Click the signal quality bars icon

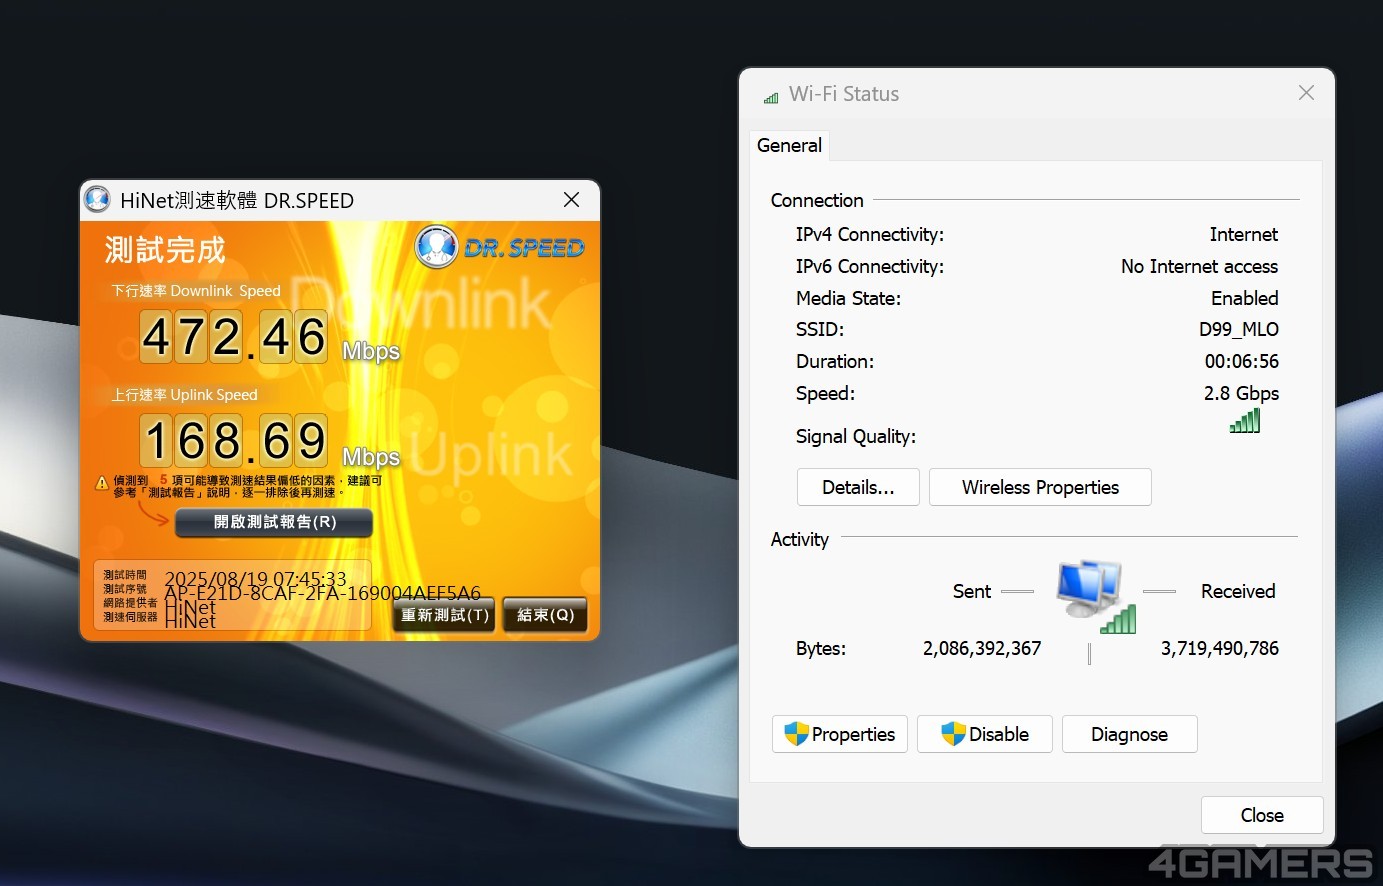point(1245,421)
